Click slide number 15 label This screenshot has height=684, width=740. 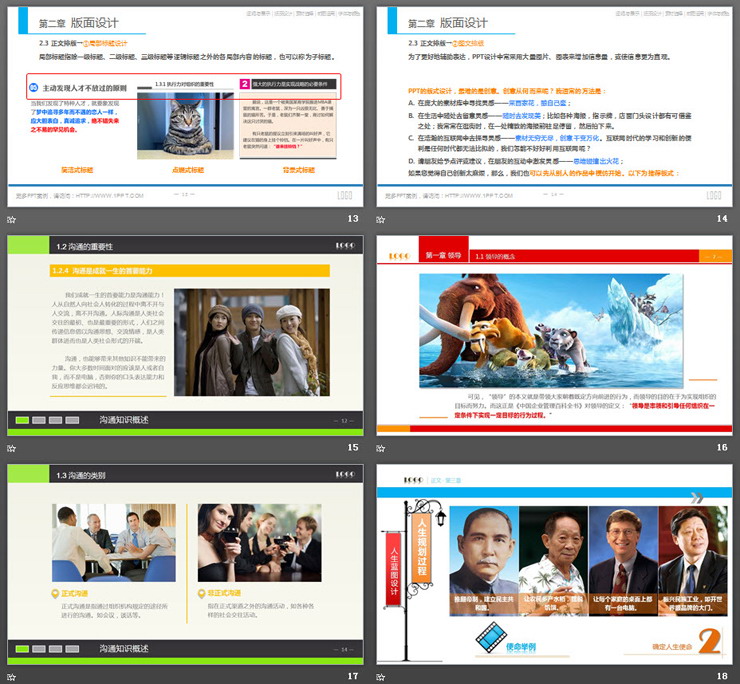(353, 447)
